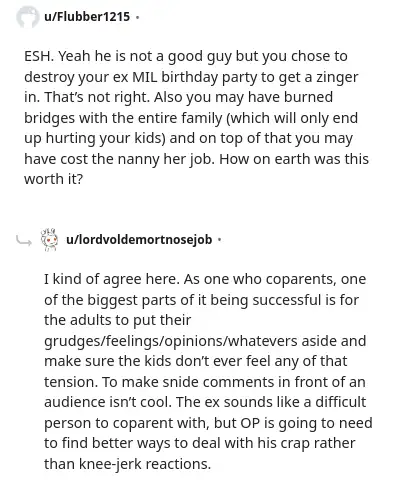This screenshot has height=500, width=400.
Task: Visit the u/lordvoldemortnosejob user profile link
Action: coord(139,240)
